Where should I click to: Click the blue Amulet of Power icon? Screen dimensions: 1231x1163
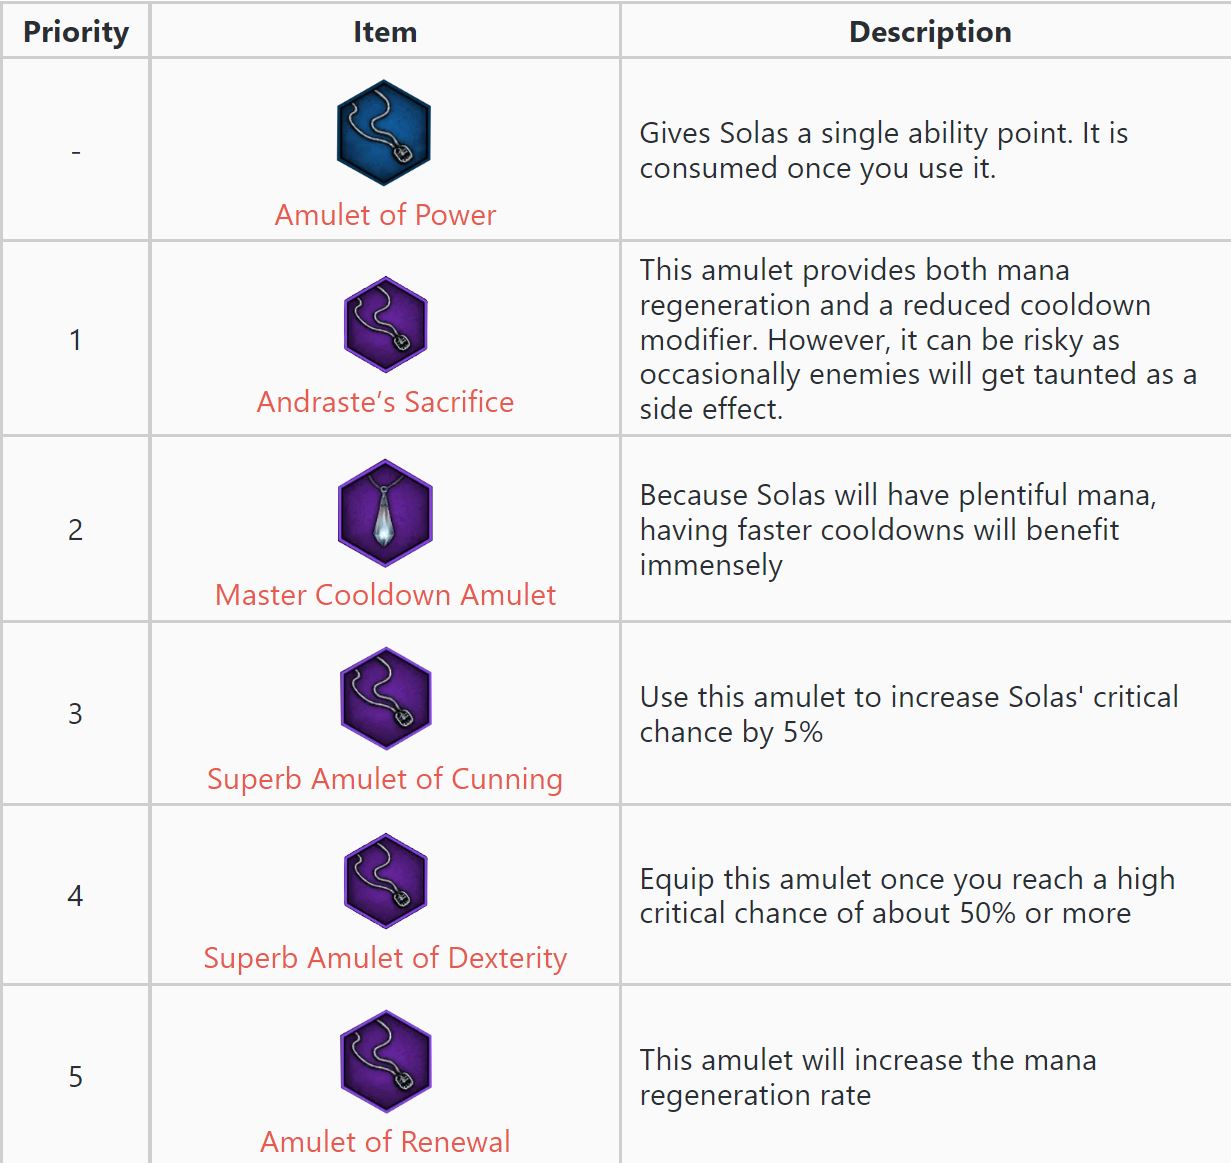(x=384, y=133)
